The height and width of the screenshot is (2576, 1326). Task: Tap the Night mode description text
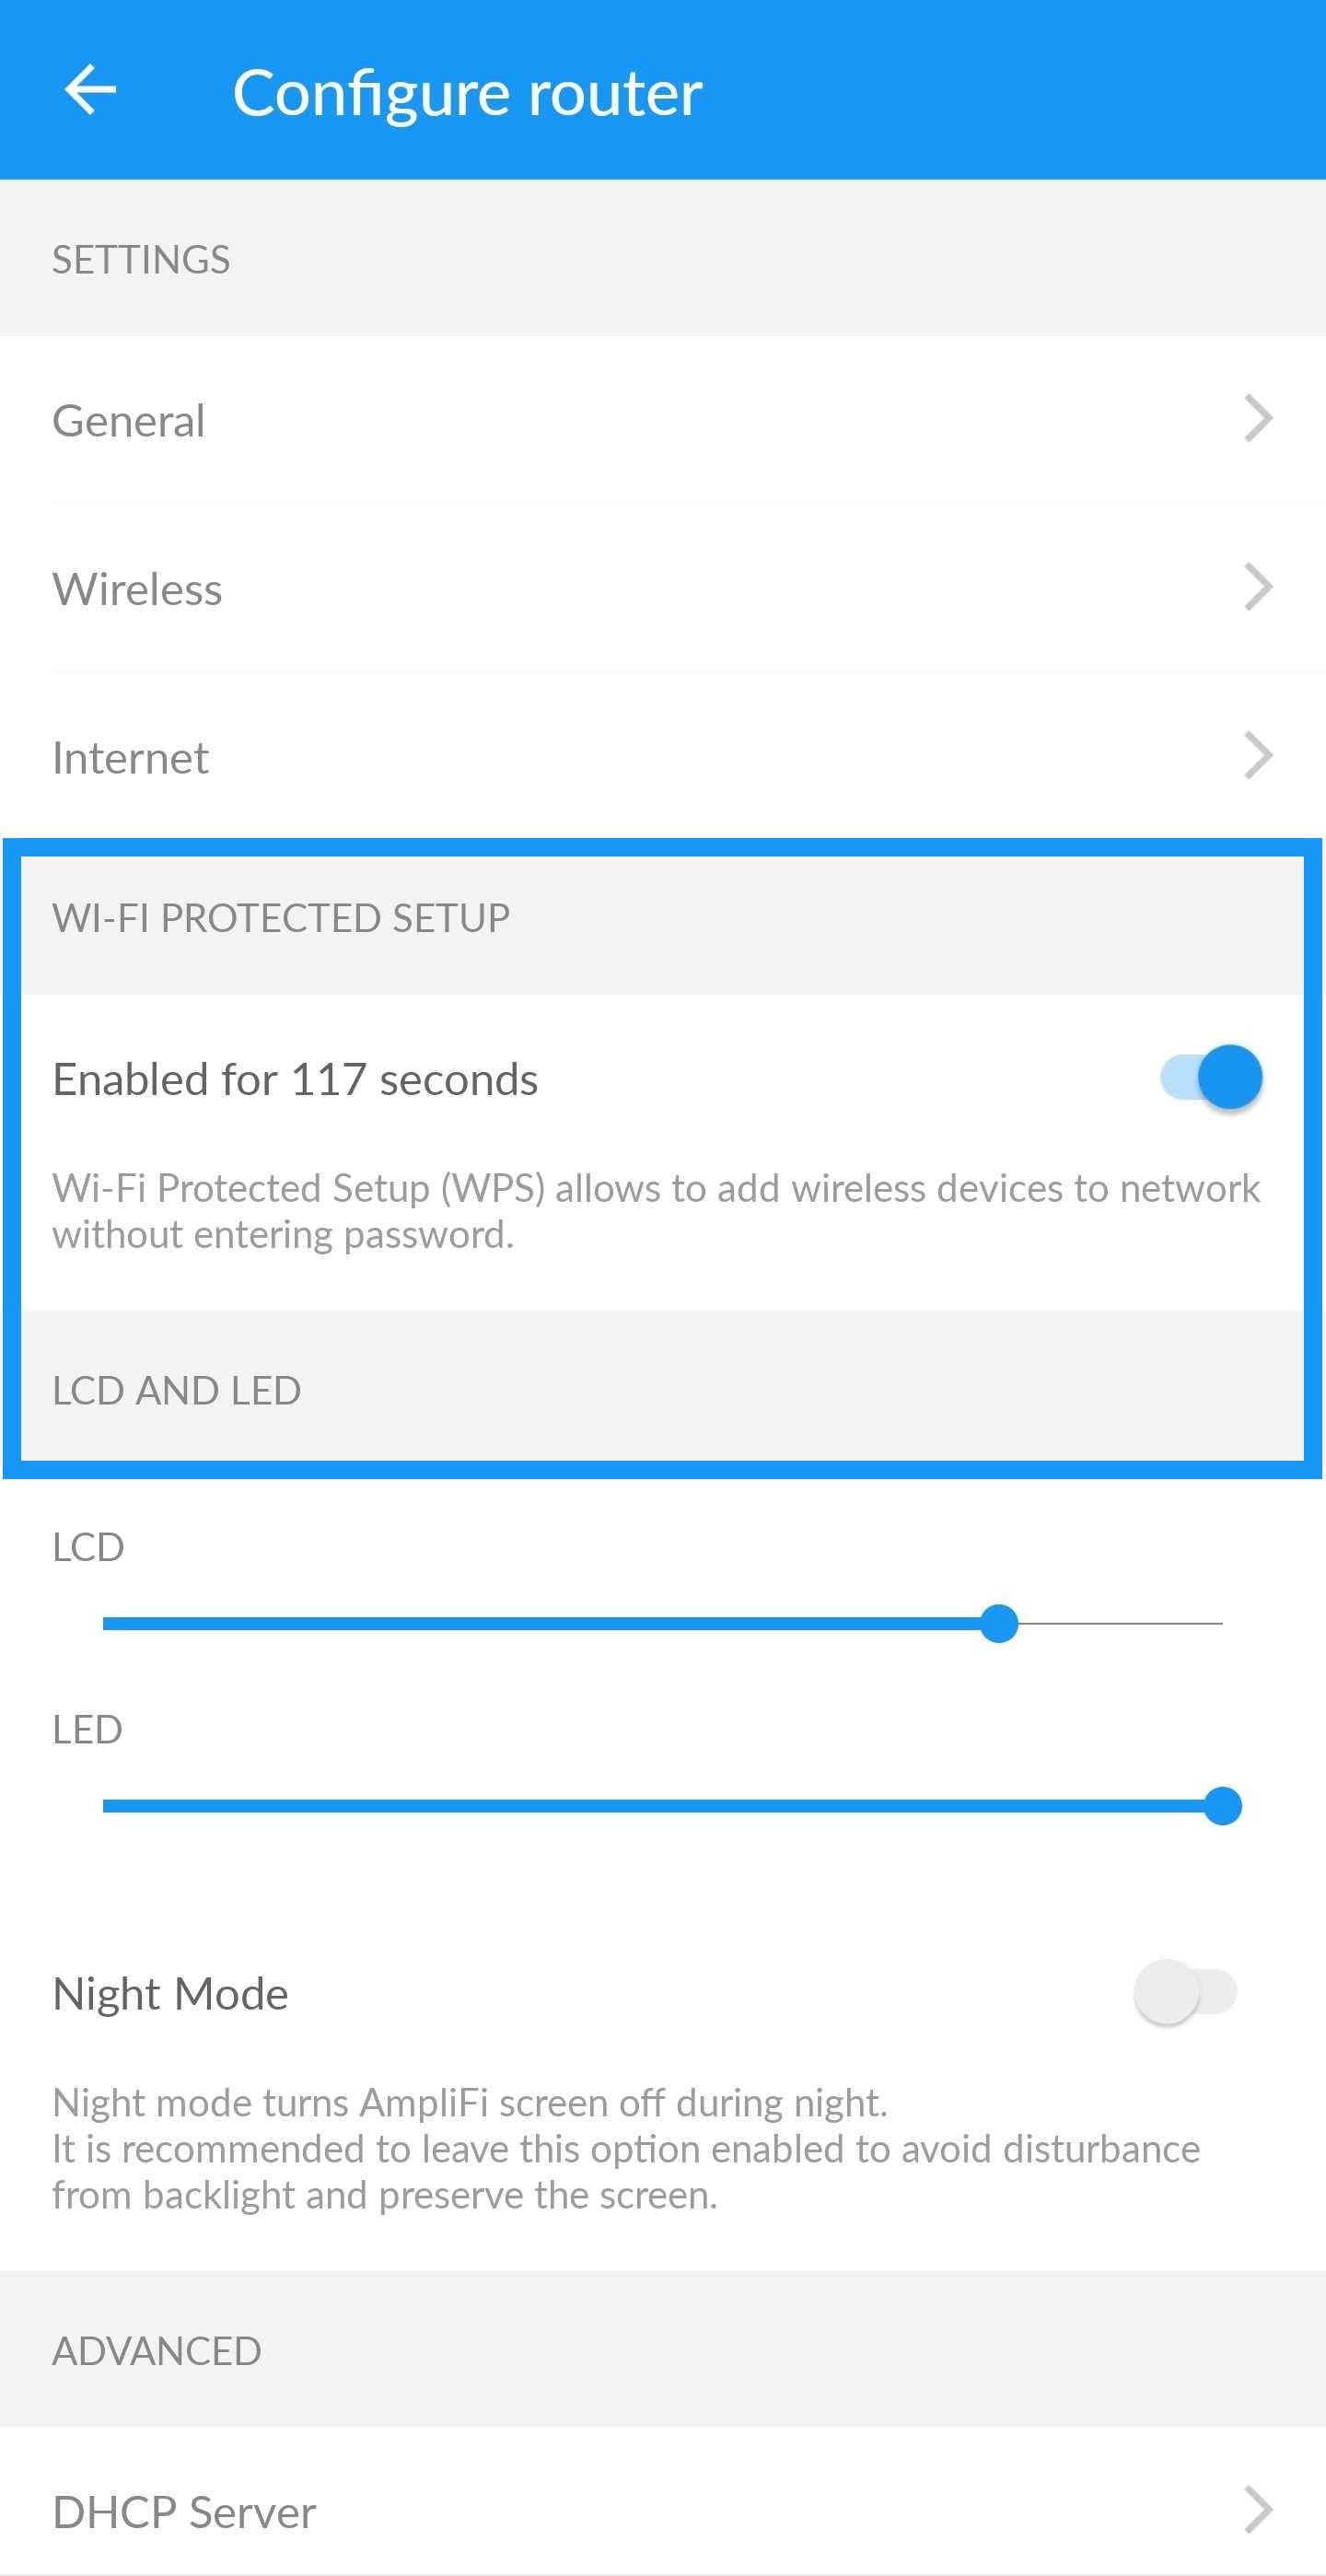point(626,2148)
